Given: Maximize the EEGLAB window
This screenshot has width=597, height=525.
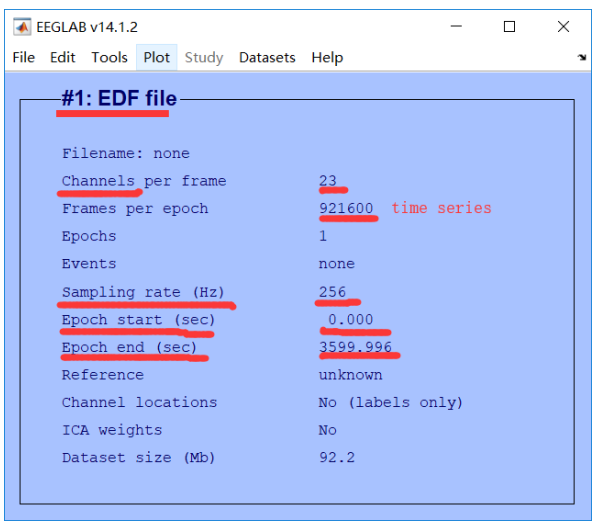Looking at the screenshot, I should [509, 26].
